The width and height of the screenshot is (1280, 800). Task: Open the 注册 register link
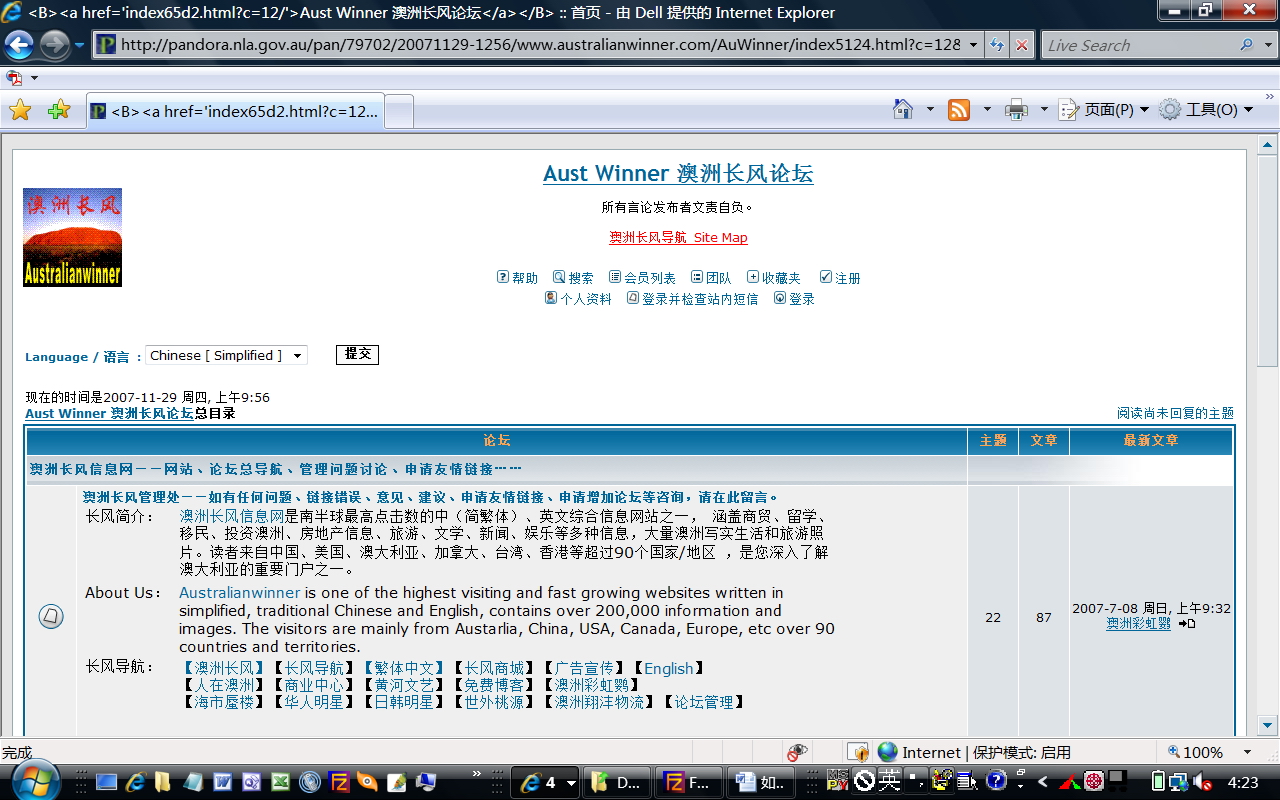(x=840, y=278)
